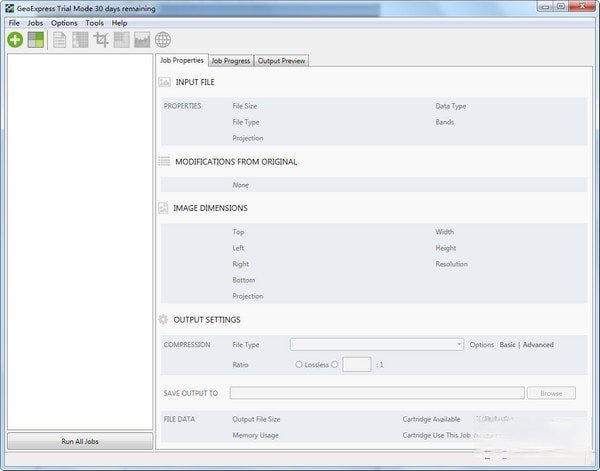Select the Crop tool icon
Viewport: 600px width, 471px height.
[101, 40]
